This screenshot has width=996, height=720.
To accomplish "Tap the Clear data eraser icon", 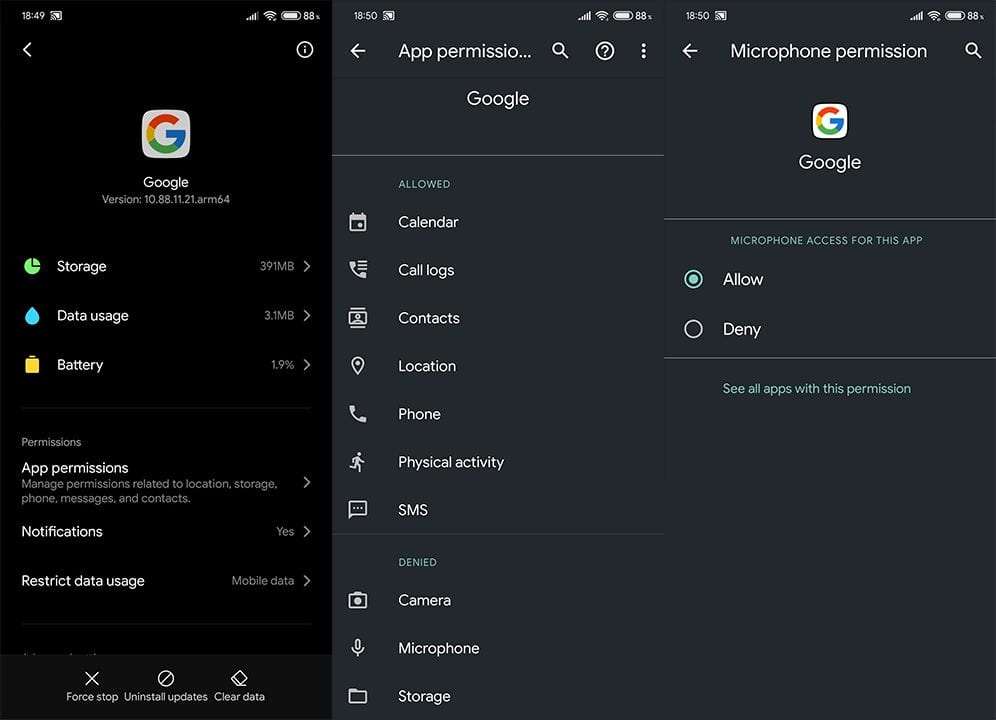I will 239,677.
